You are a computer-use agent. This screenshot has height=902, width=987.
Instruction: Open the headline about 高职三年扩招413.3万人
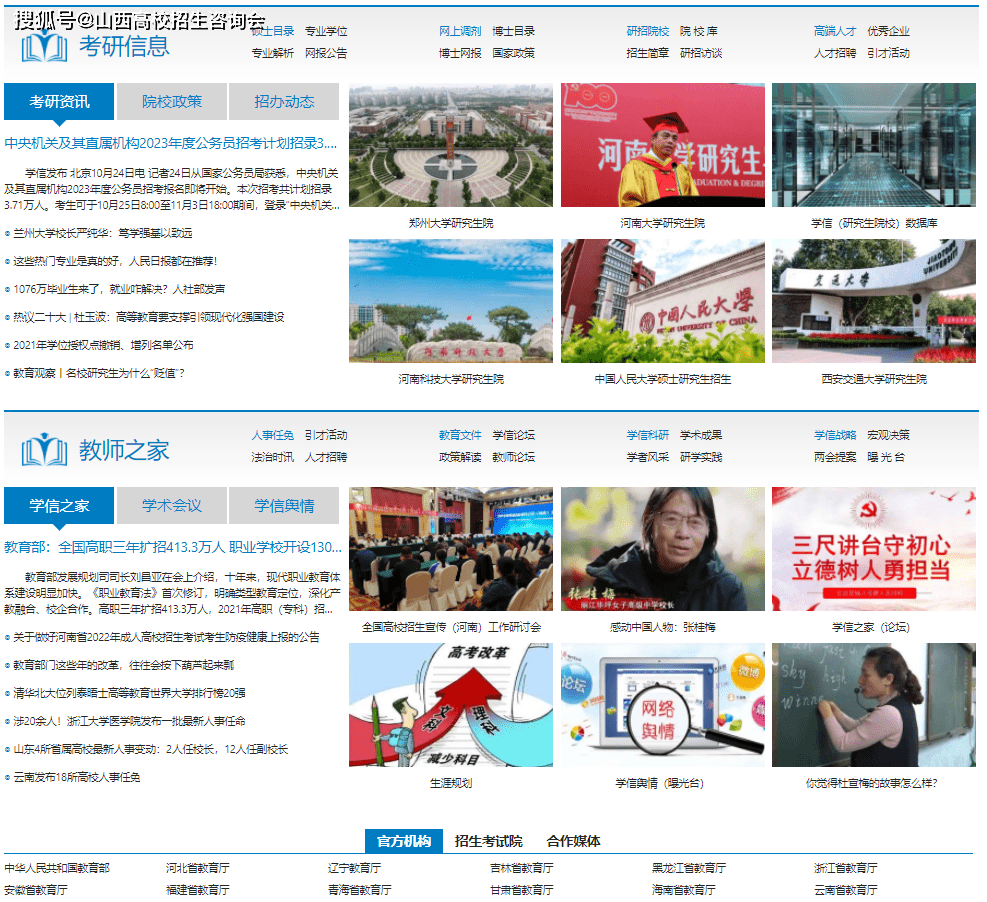(x=173, y=547)
